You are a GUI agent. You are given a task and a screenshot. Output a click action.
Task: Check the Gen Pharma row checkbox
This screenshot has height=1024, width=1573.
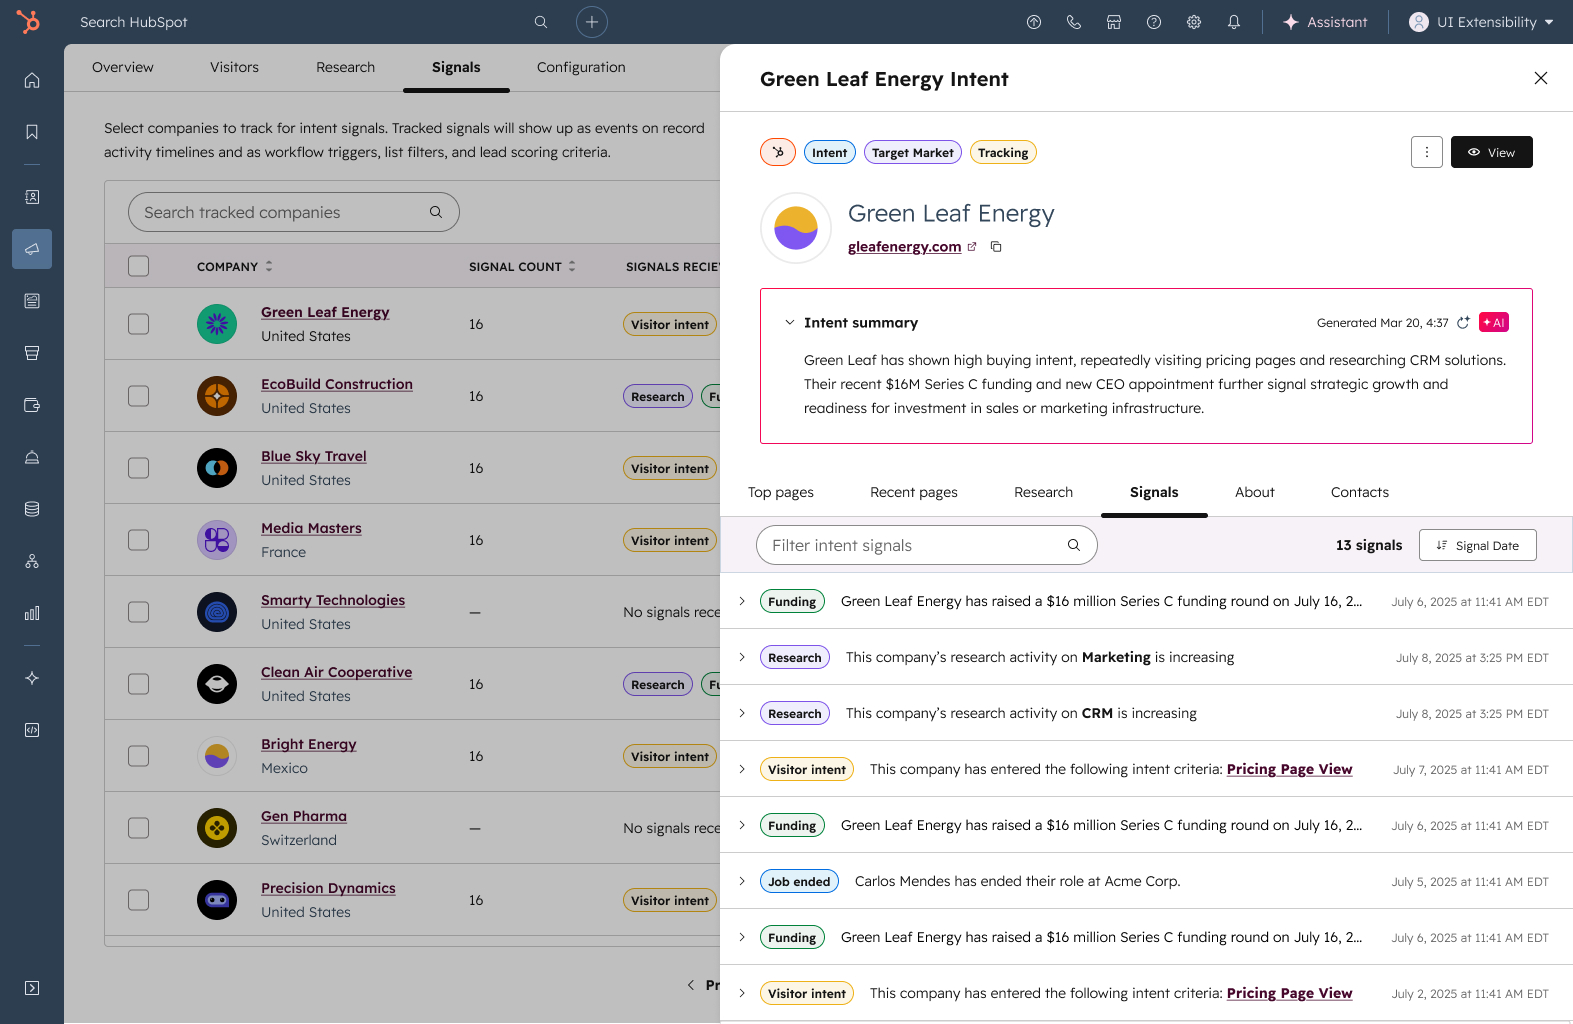(139, 828)
